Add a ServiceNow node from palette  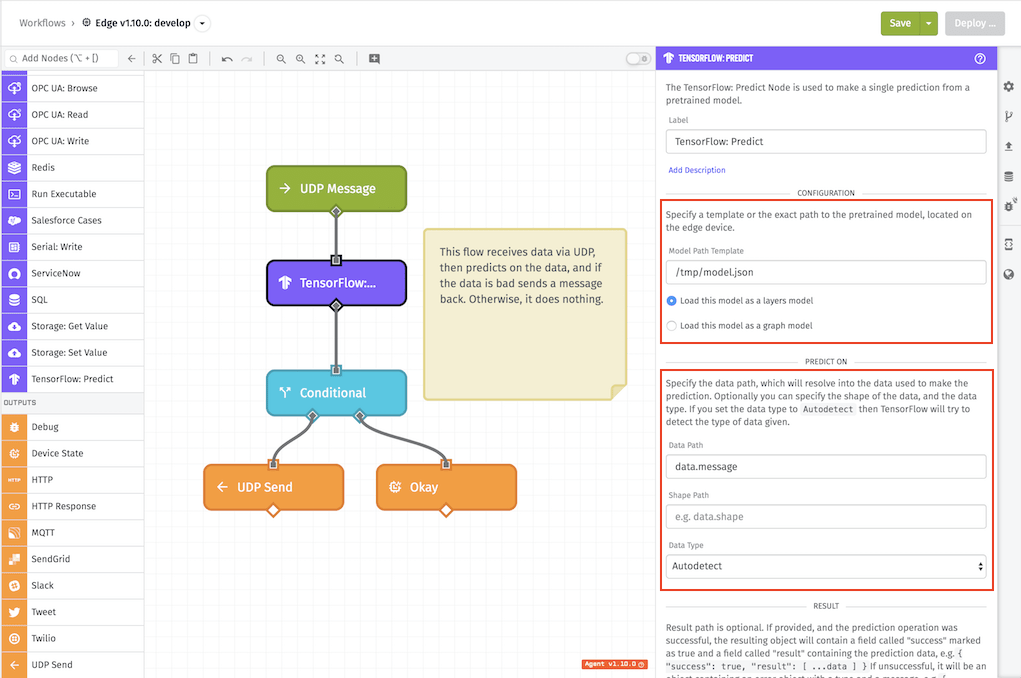click(x=72, y=274)
